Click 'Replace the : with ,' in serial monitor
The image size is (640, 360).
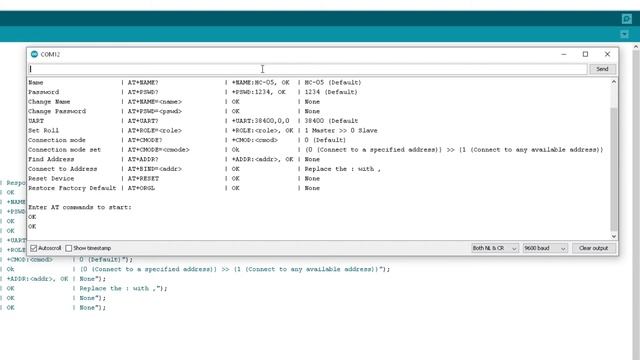[x=342, y=169]
